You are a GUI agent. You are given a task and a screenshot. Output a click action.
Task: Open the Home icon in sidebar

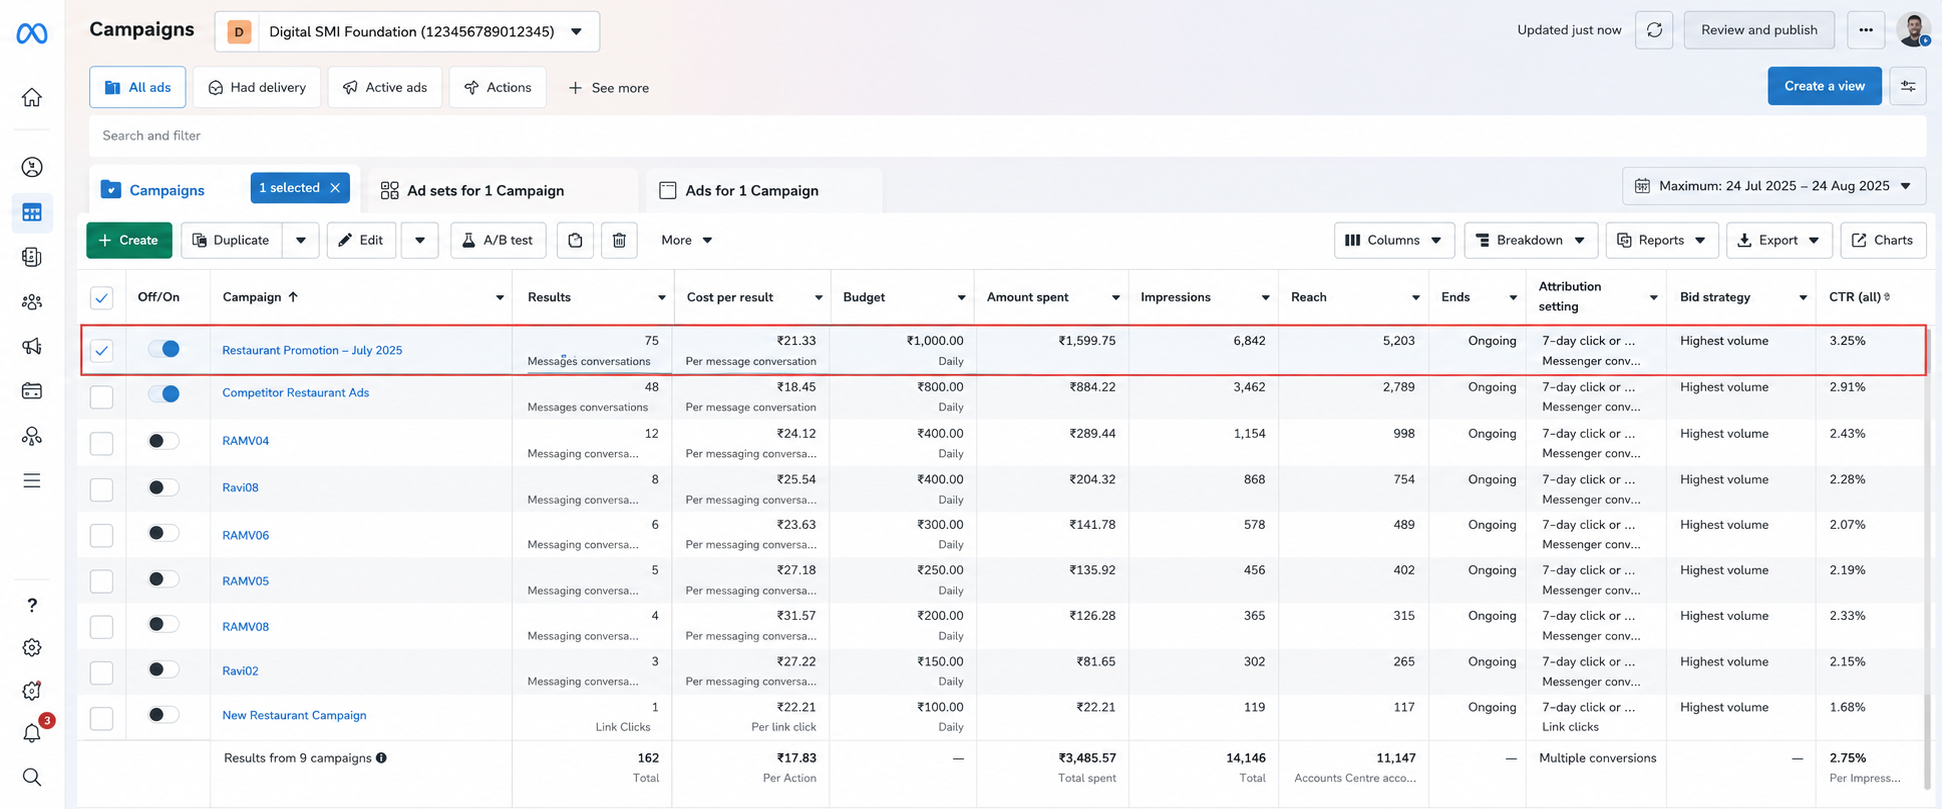coord(32,97)
